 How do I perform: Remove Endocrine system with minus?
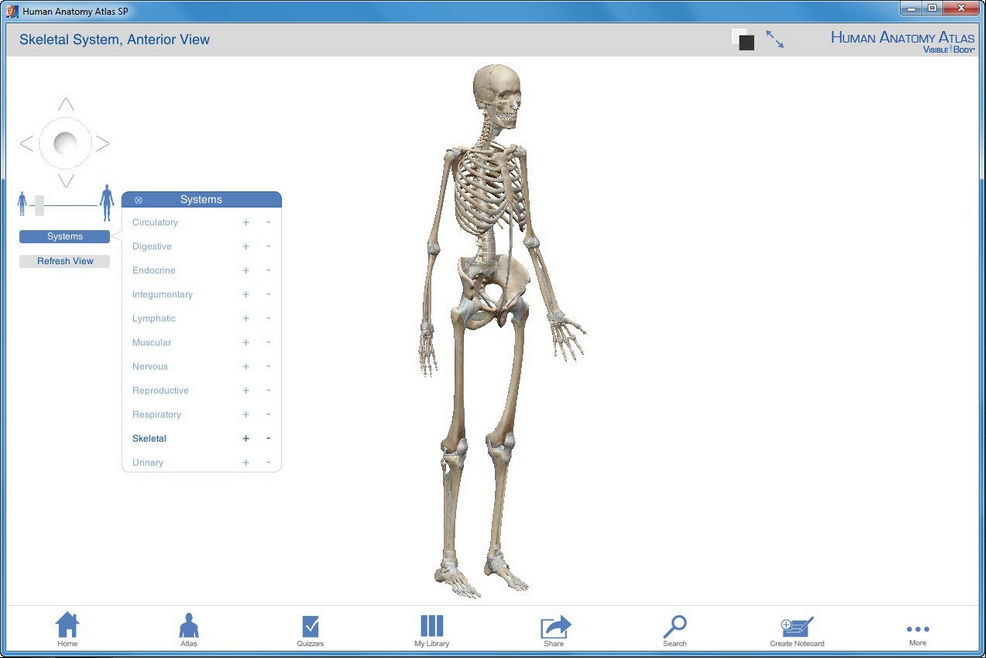(269, 270)
